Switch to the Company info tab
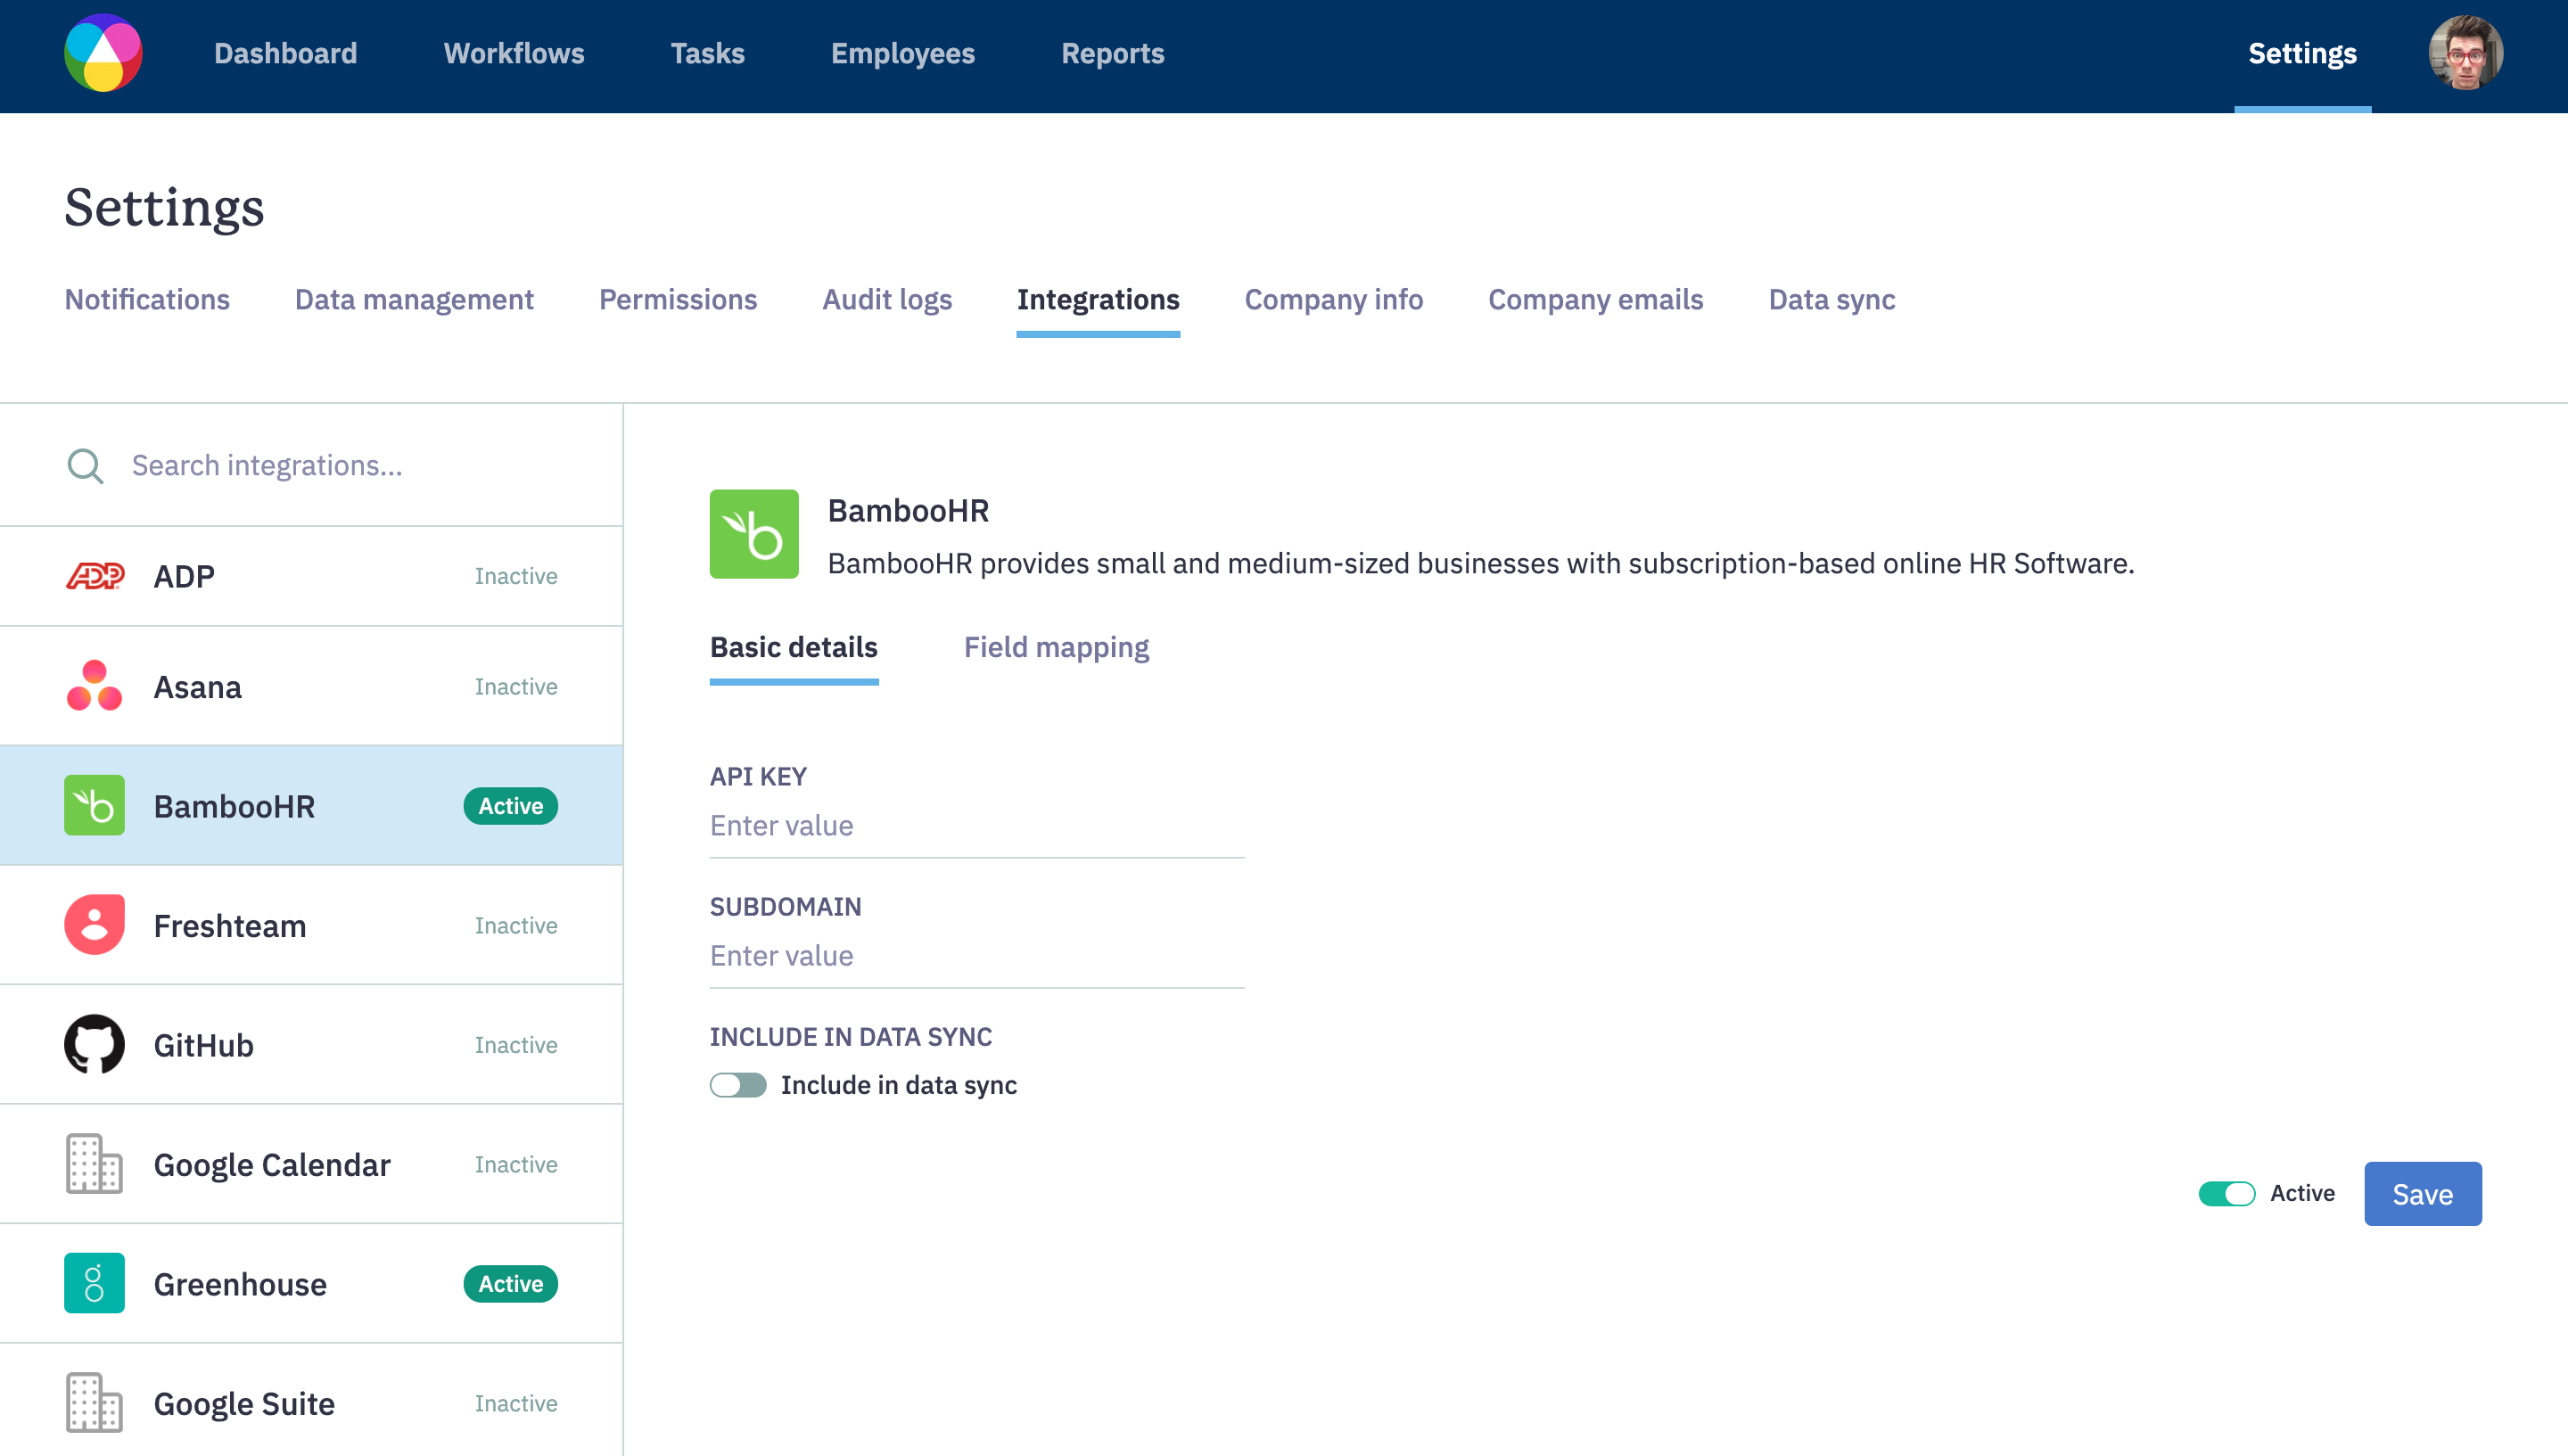Viewport: 2568px width, 1456px height. click(x=1333, y=299)
